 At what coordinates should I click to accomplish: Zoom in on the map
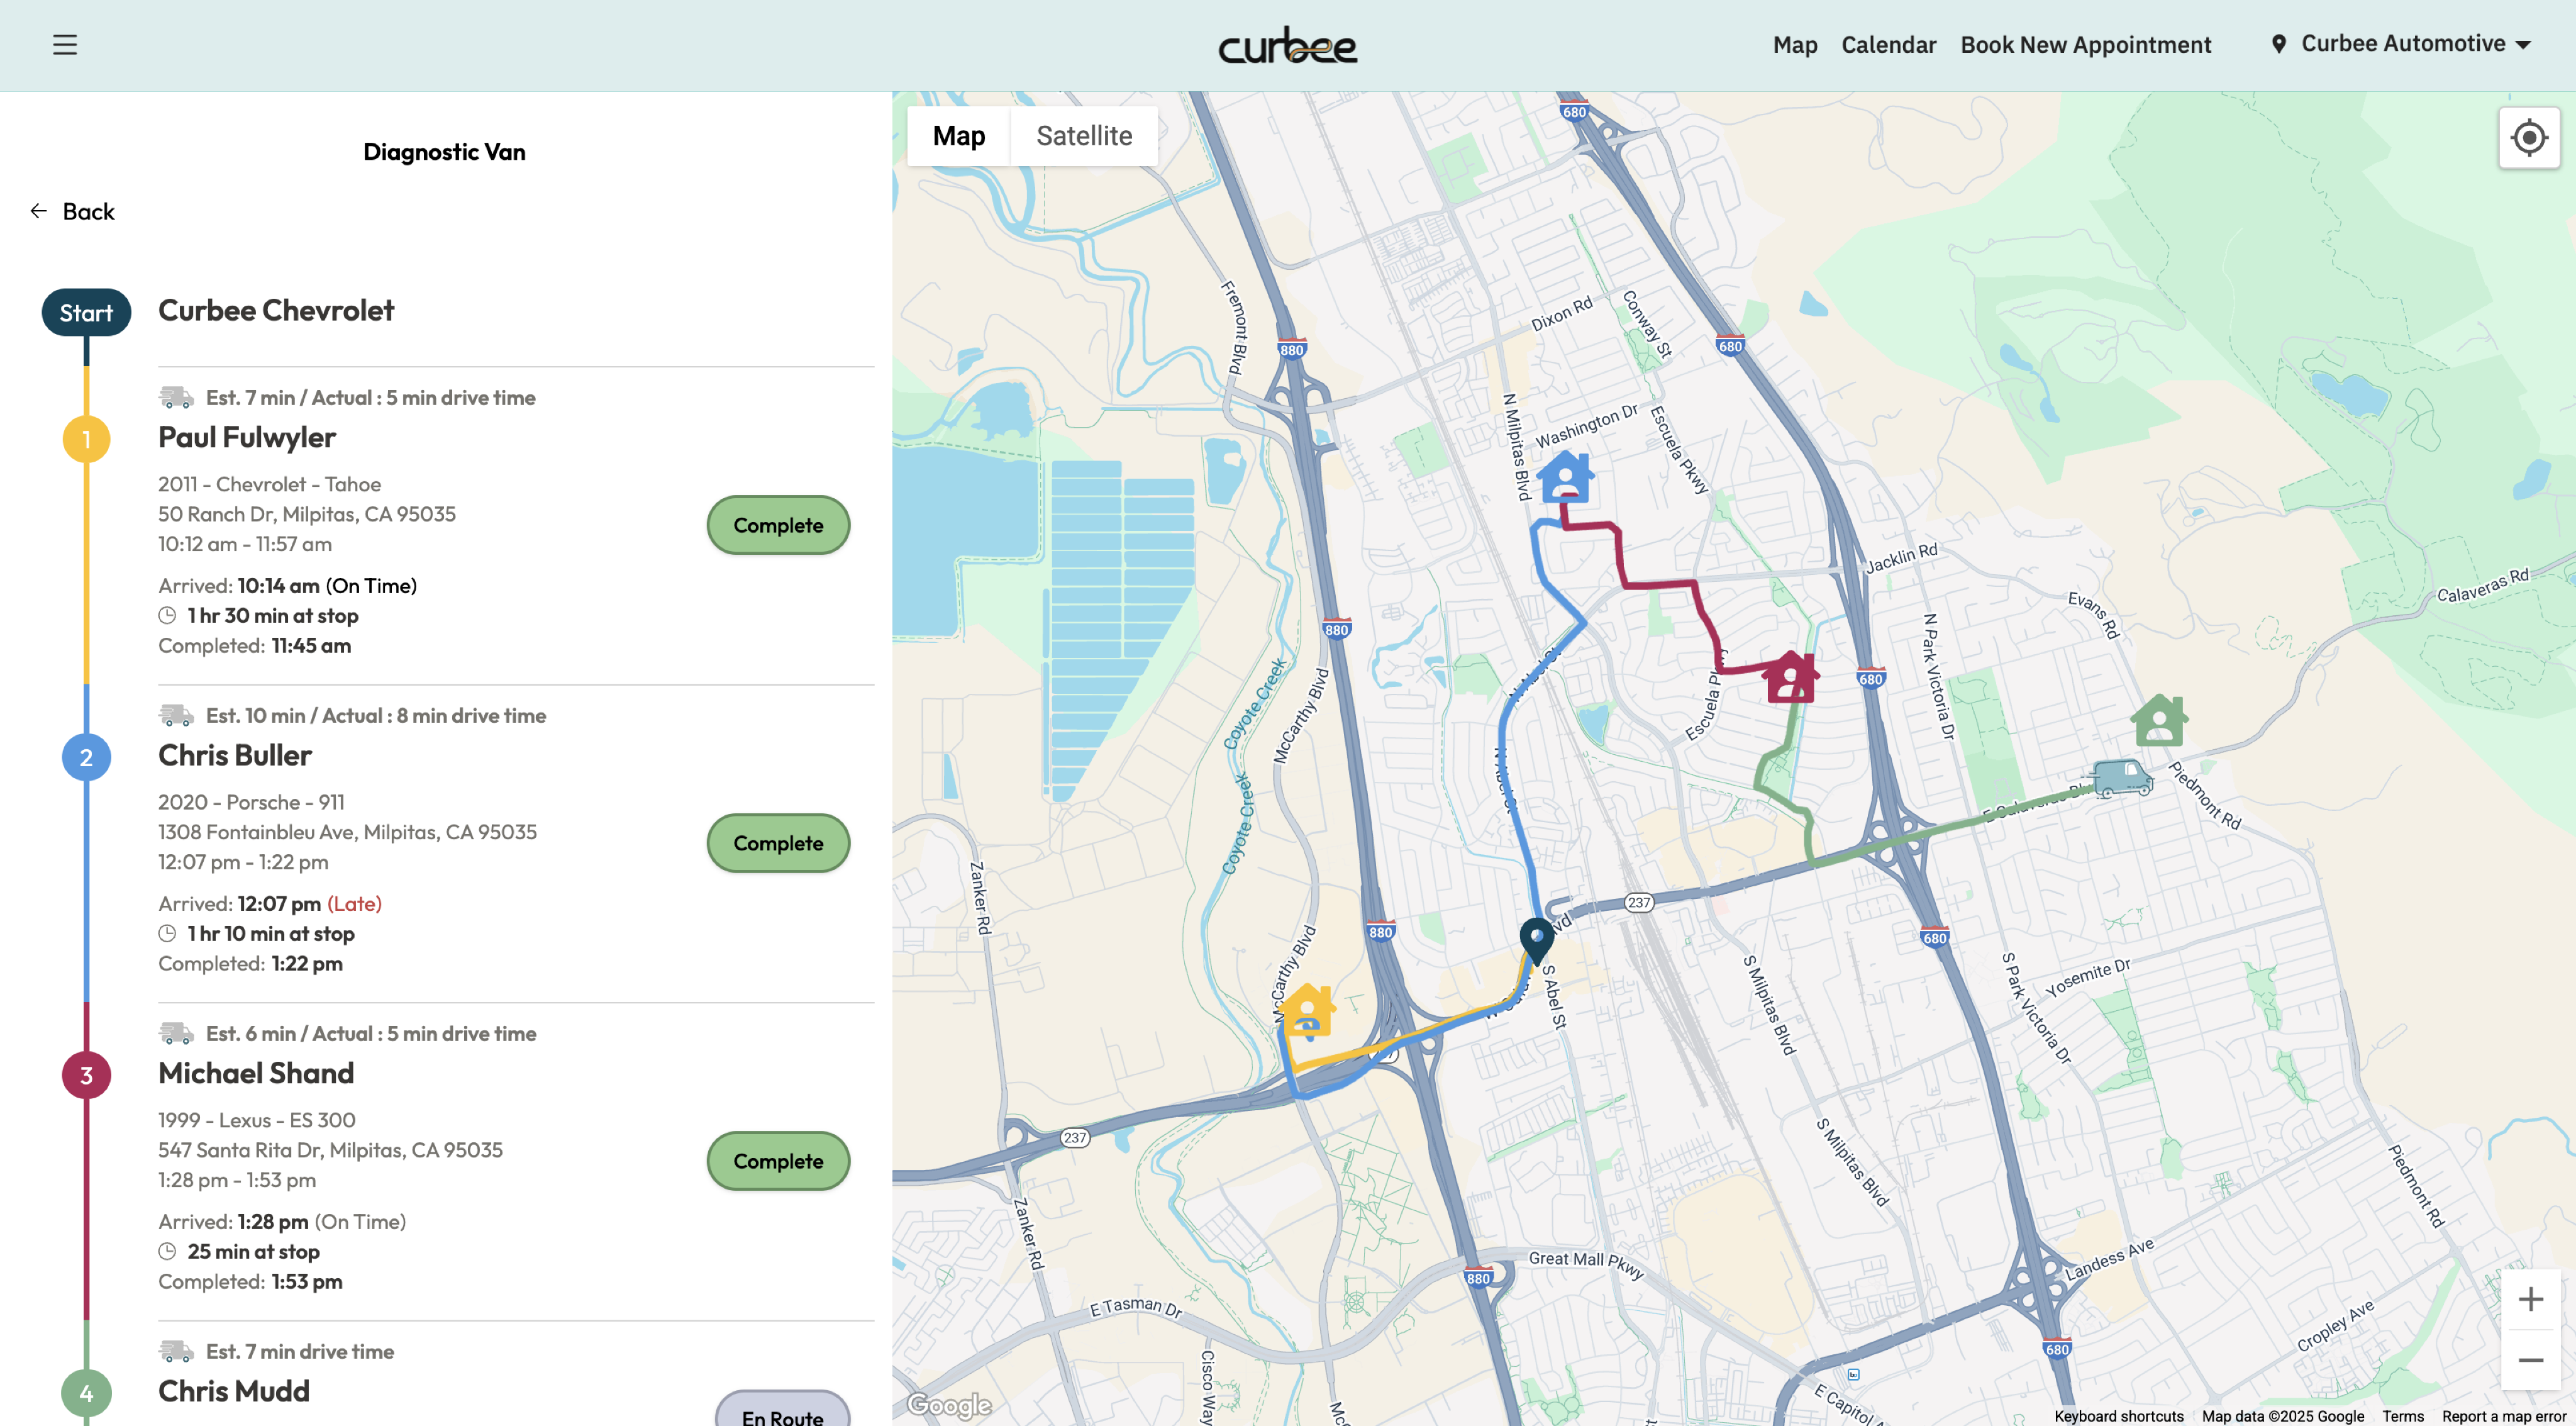point(2530,1299)
